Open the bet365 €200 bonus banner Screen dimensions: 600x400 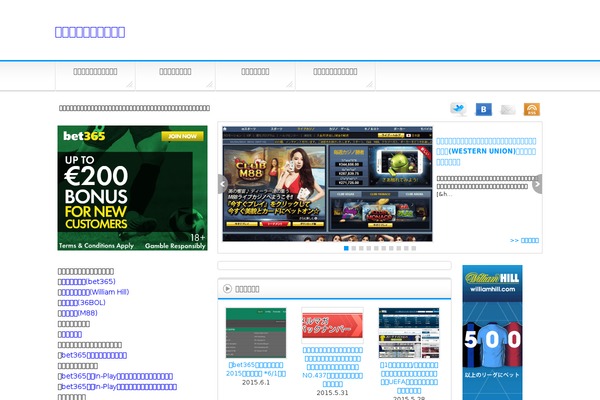(132, 188)
